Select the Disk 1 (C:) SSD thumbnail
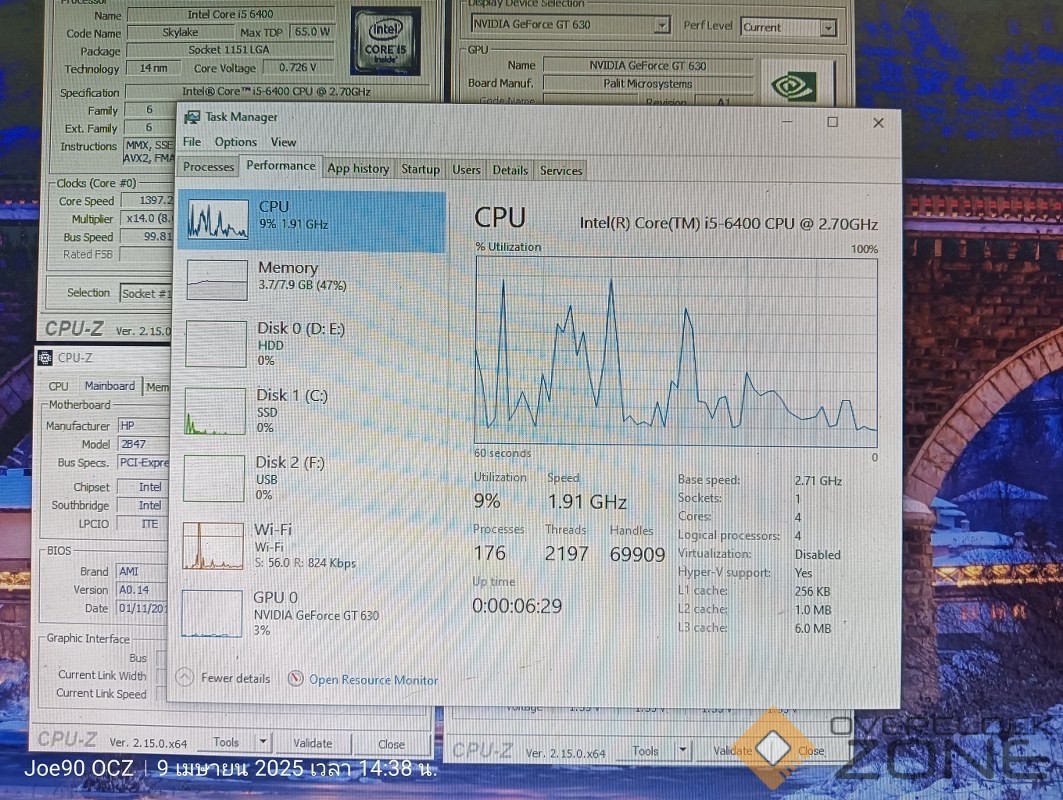 tap(215, 411)
